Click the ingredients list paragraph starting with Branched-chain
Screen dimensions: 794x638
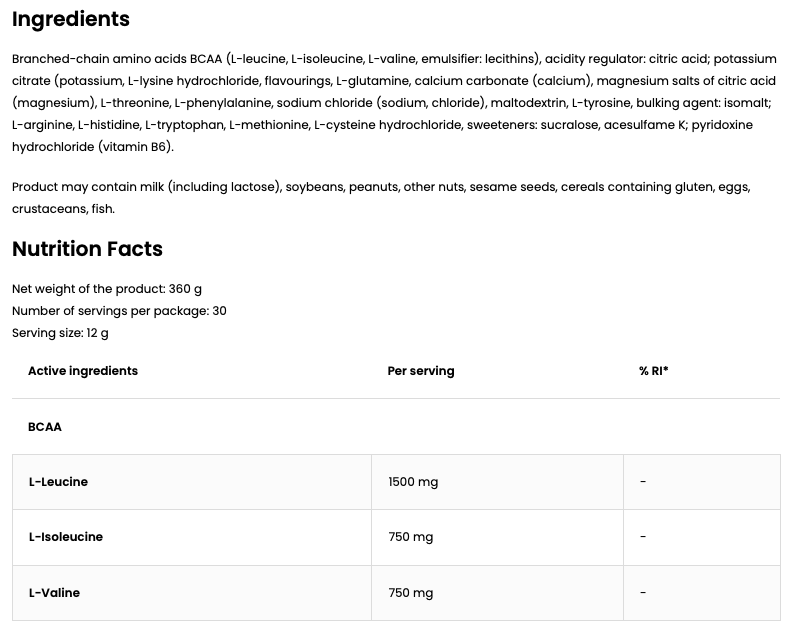[x=394, y=103]
